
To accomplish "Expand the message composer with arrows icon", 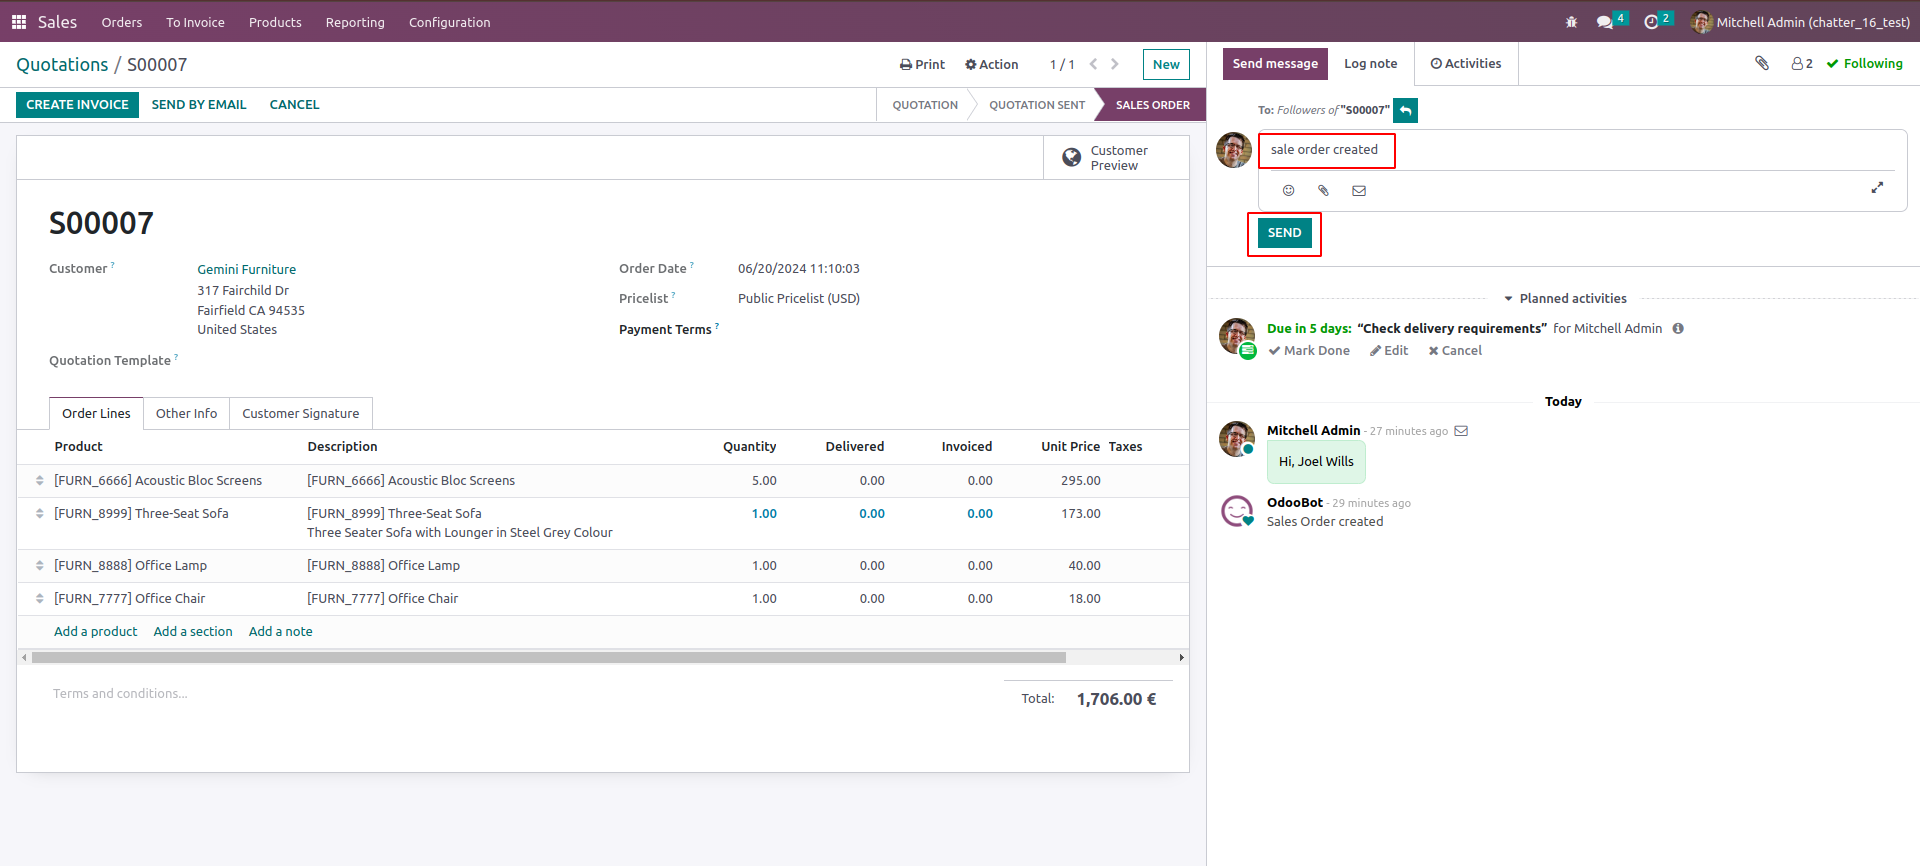I will click(1877, 187).
